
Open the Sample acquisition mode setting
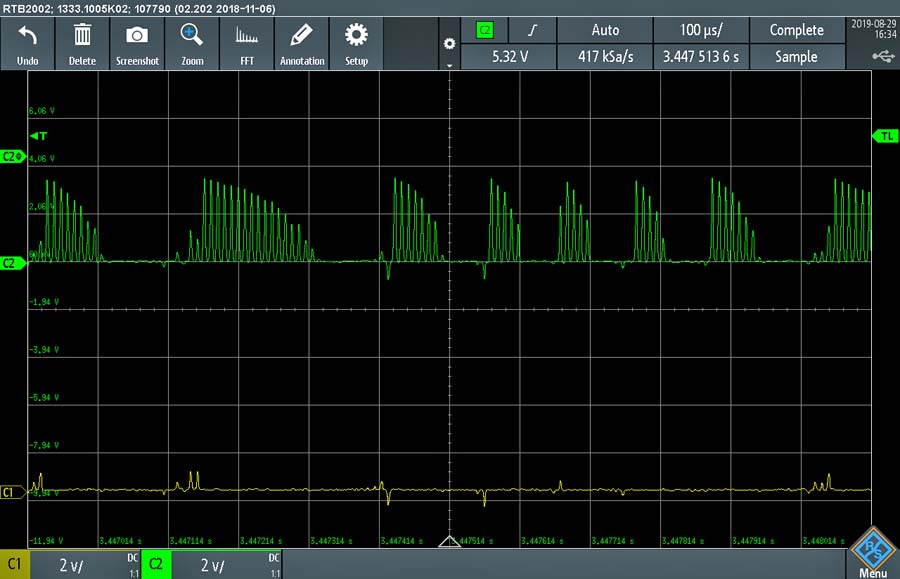[x=797, y=57]
